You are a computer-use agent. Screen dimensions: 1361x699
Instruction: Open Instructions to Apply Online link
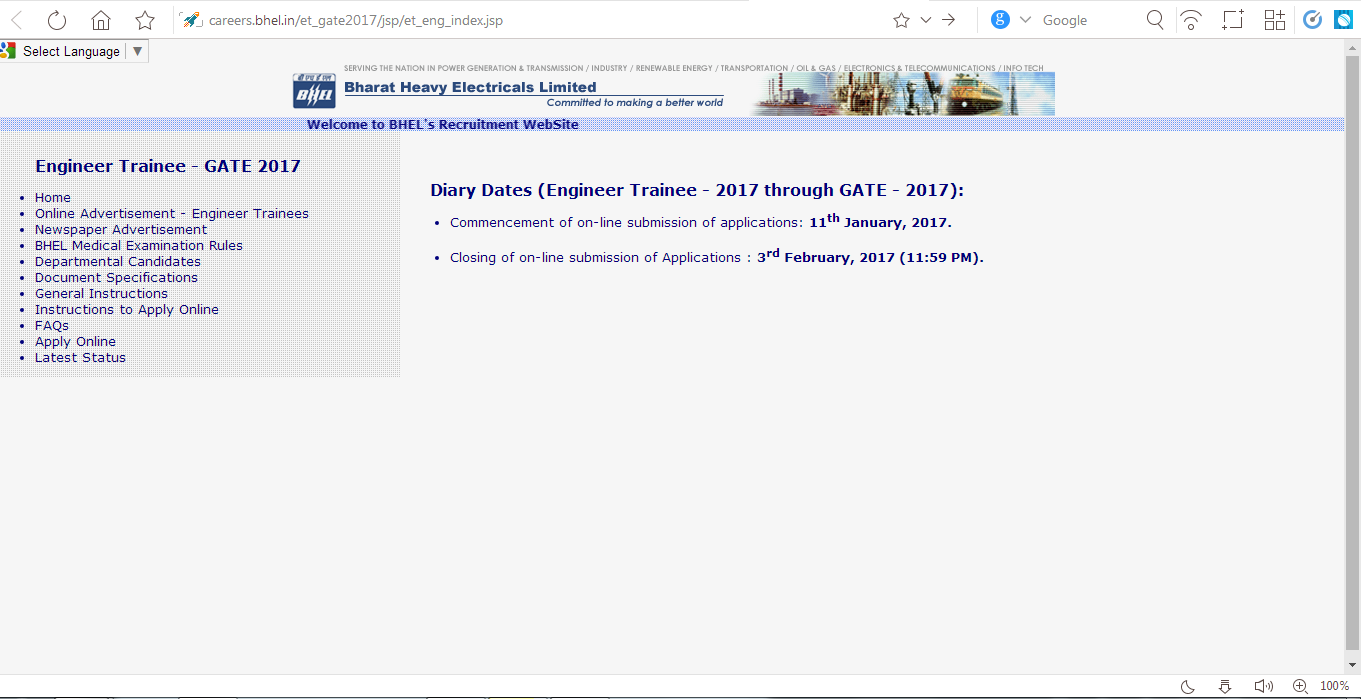pyautogui.click(x=127, y=310)
